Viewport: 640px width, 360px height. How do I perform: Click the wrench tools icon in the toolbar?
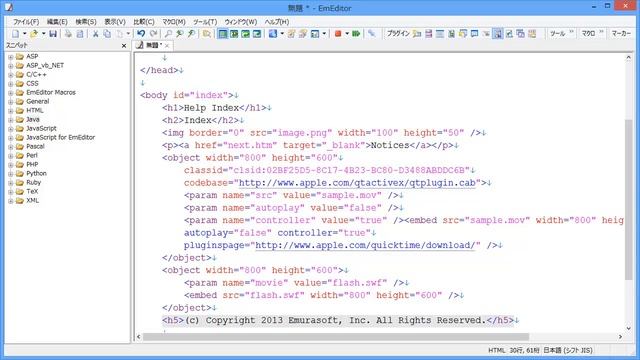(371, 34)
